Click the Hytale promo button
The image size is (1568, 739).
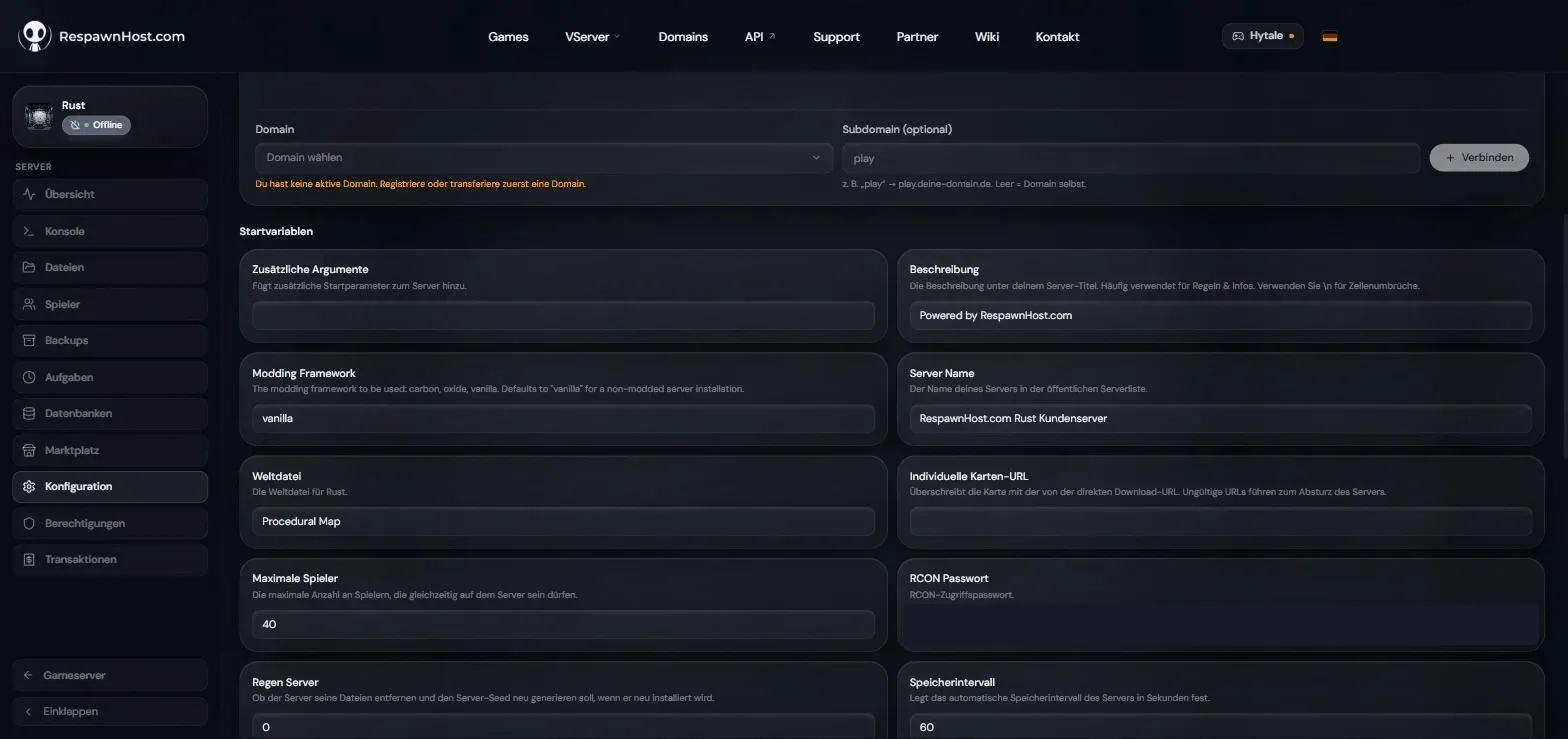(1262, 36)
